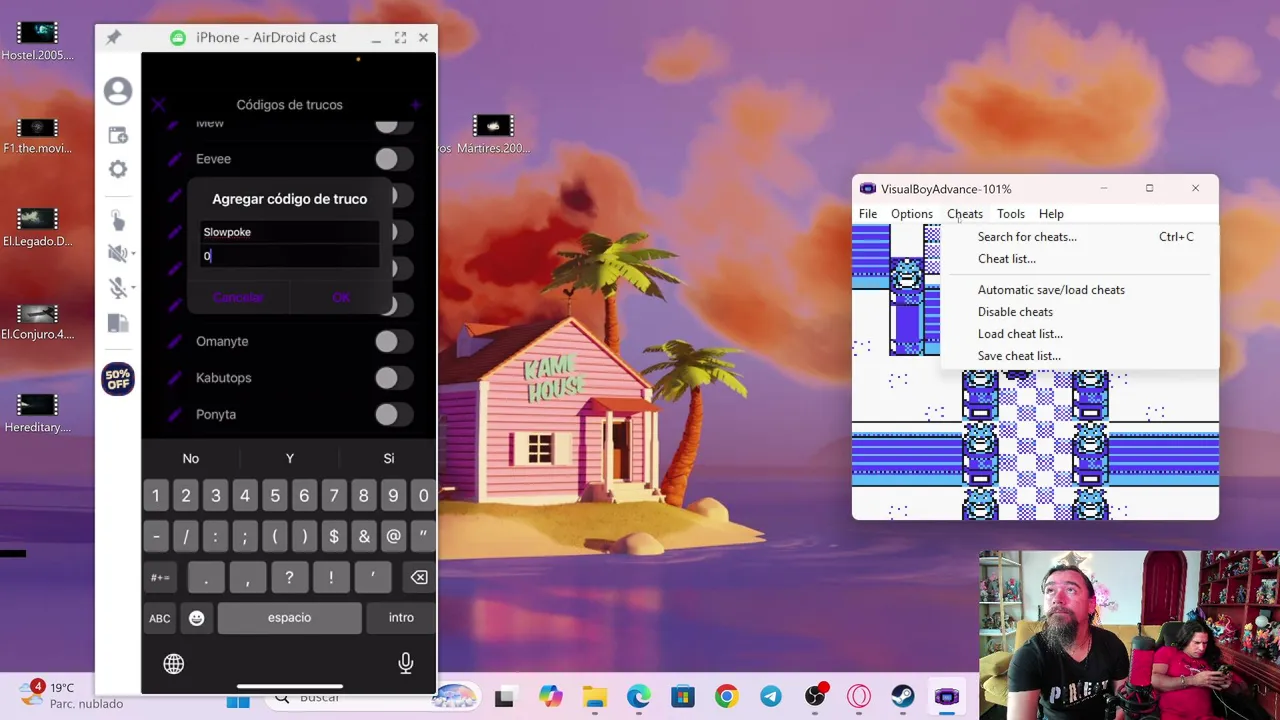Toggle the Ponyta cheat switch
The height and width of the screenshot is (720, 1280).
[x=393, y=414]
